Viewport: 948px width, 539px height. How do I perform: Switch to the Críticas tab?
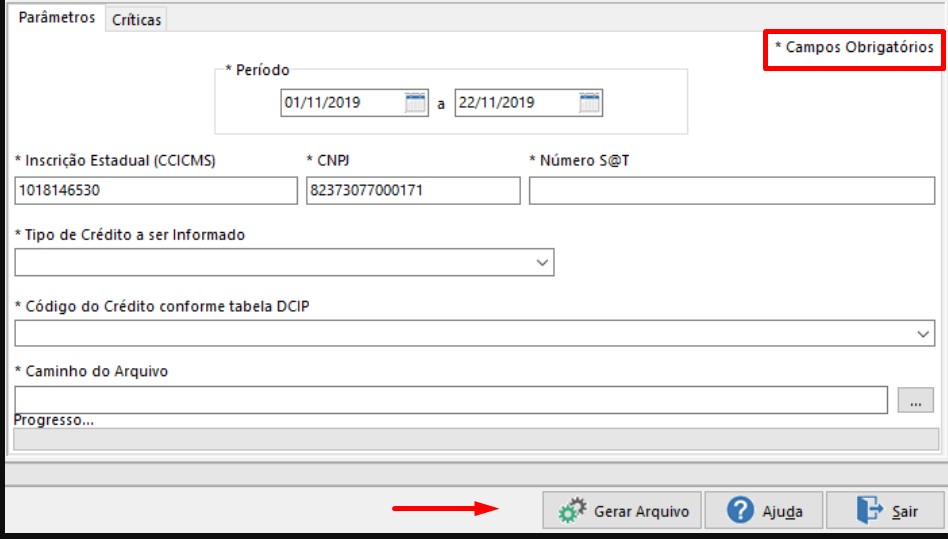(x=136, y=19)
